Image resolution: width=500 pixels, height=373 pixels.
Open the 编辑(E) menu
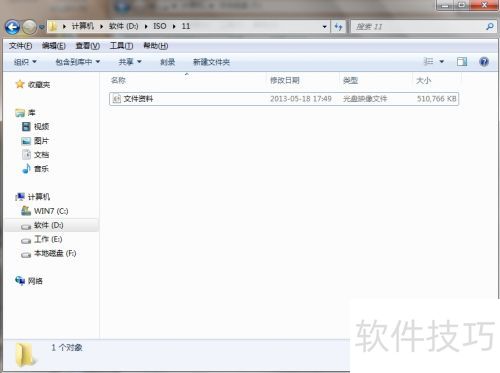[x=54, y=46]
